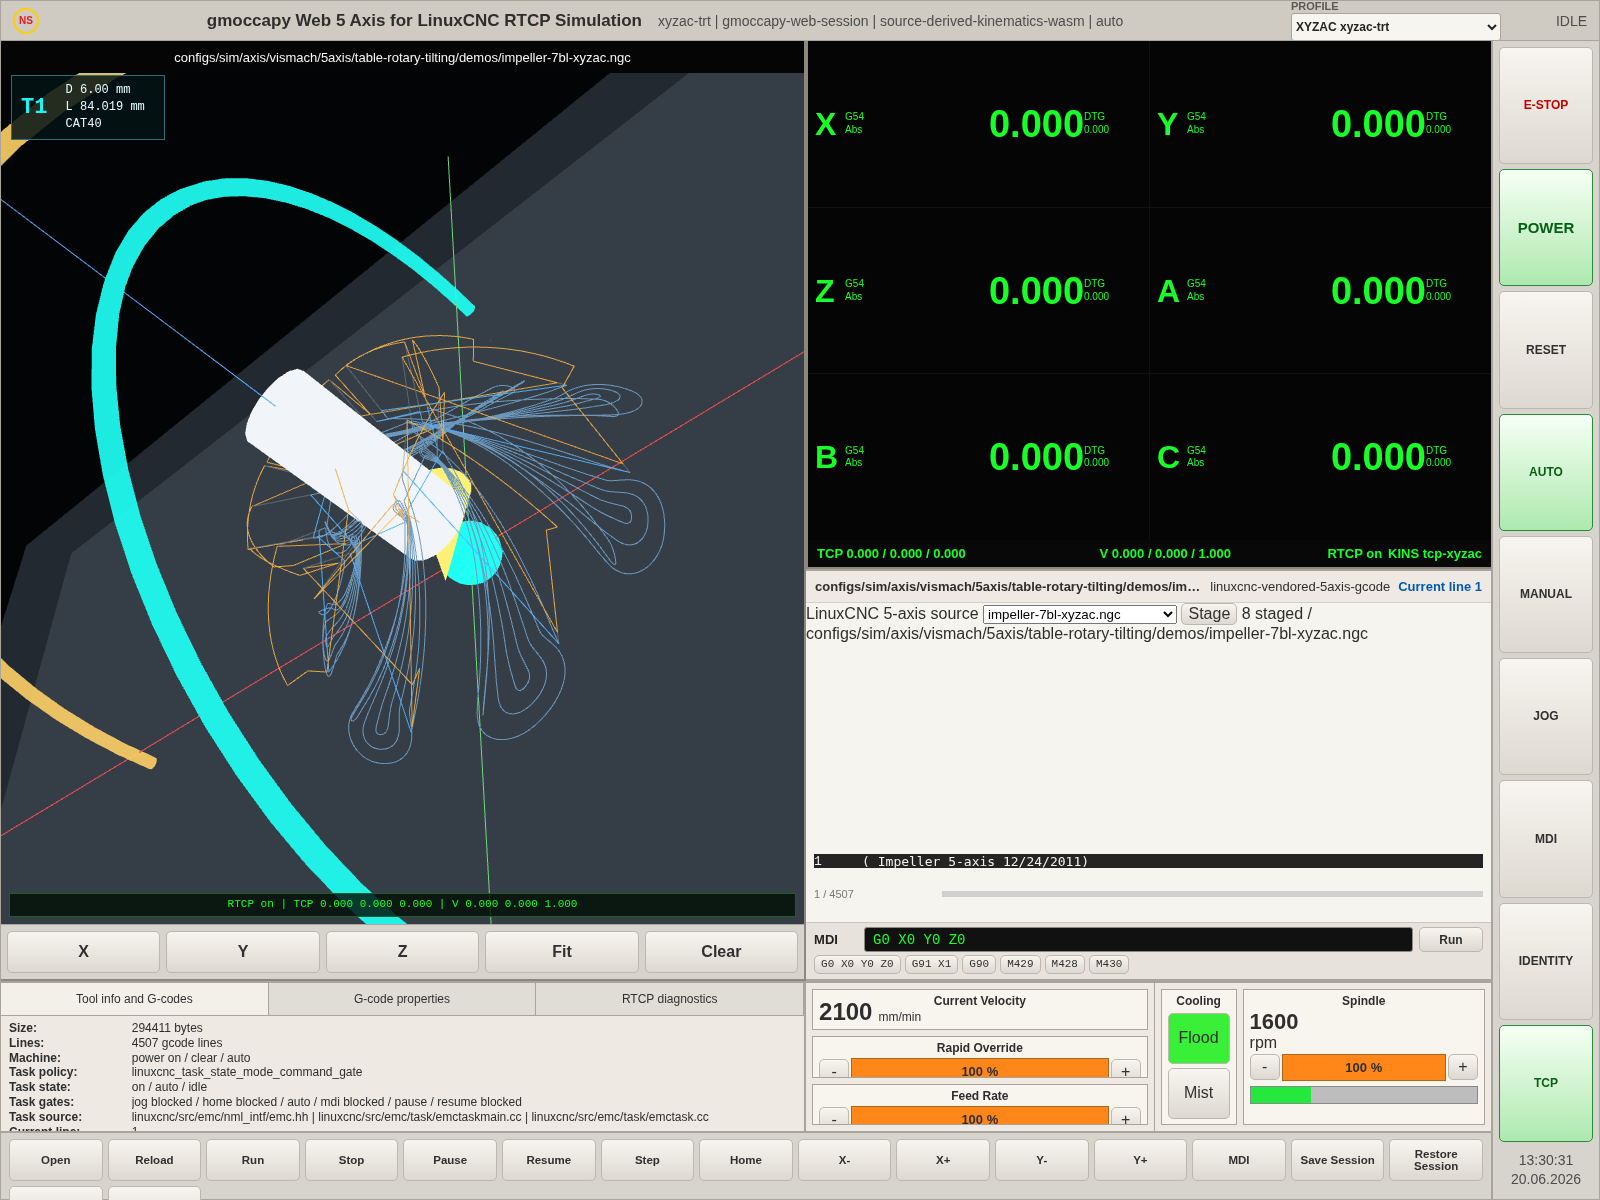Insert the G91 X1 MDI preset
The image size is (1600, 1200).
(931, 964)
